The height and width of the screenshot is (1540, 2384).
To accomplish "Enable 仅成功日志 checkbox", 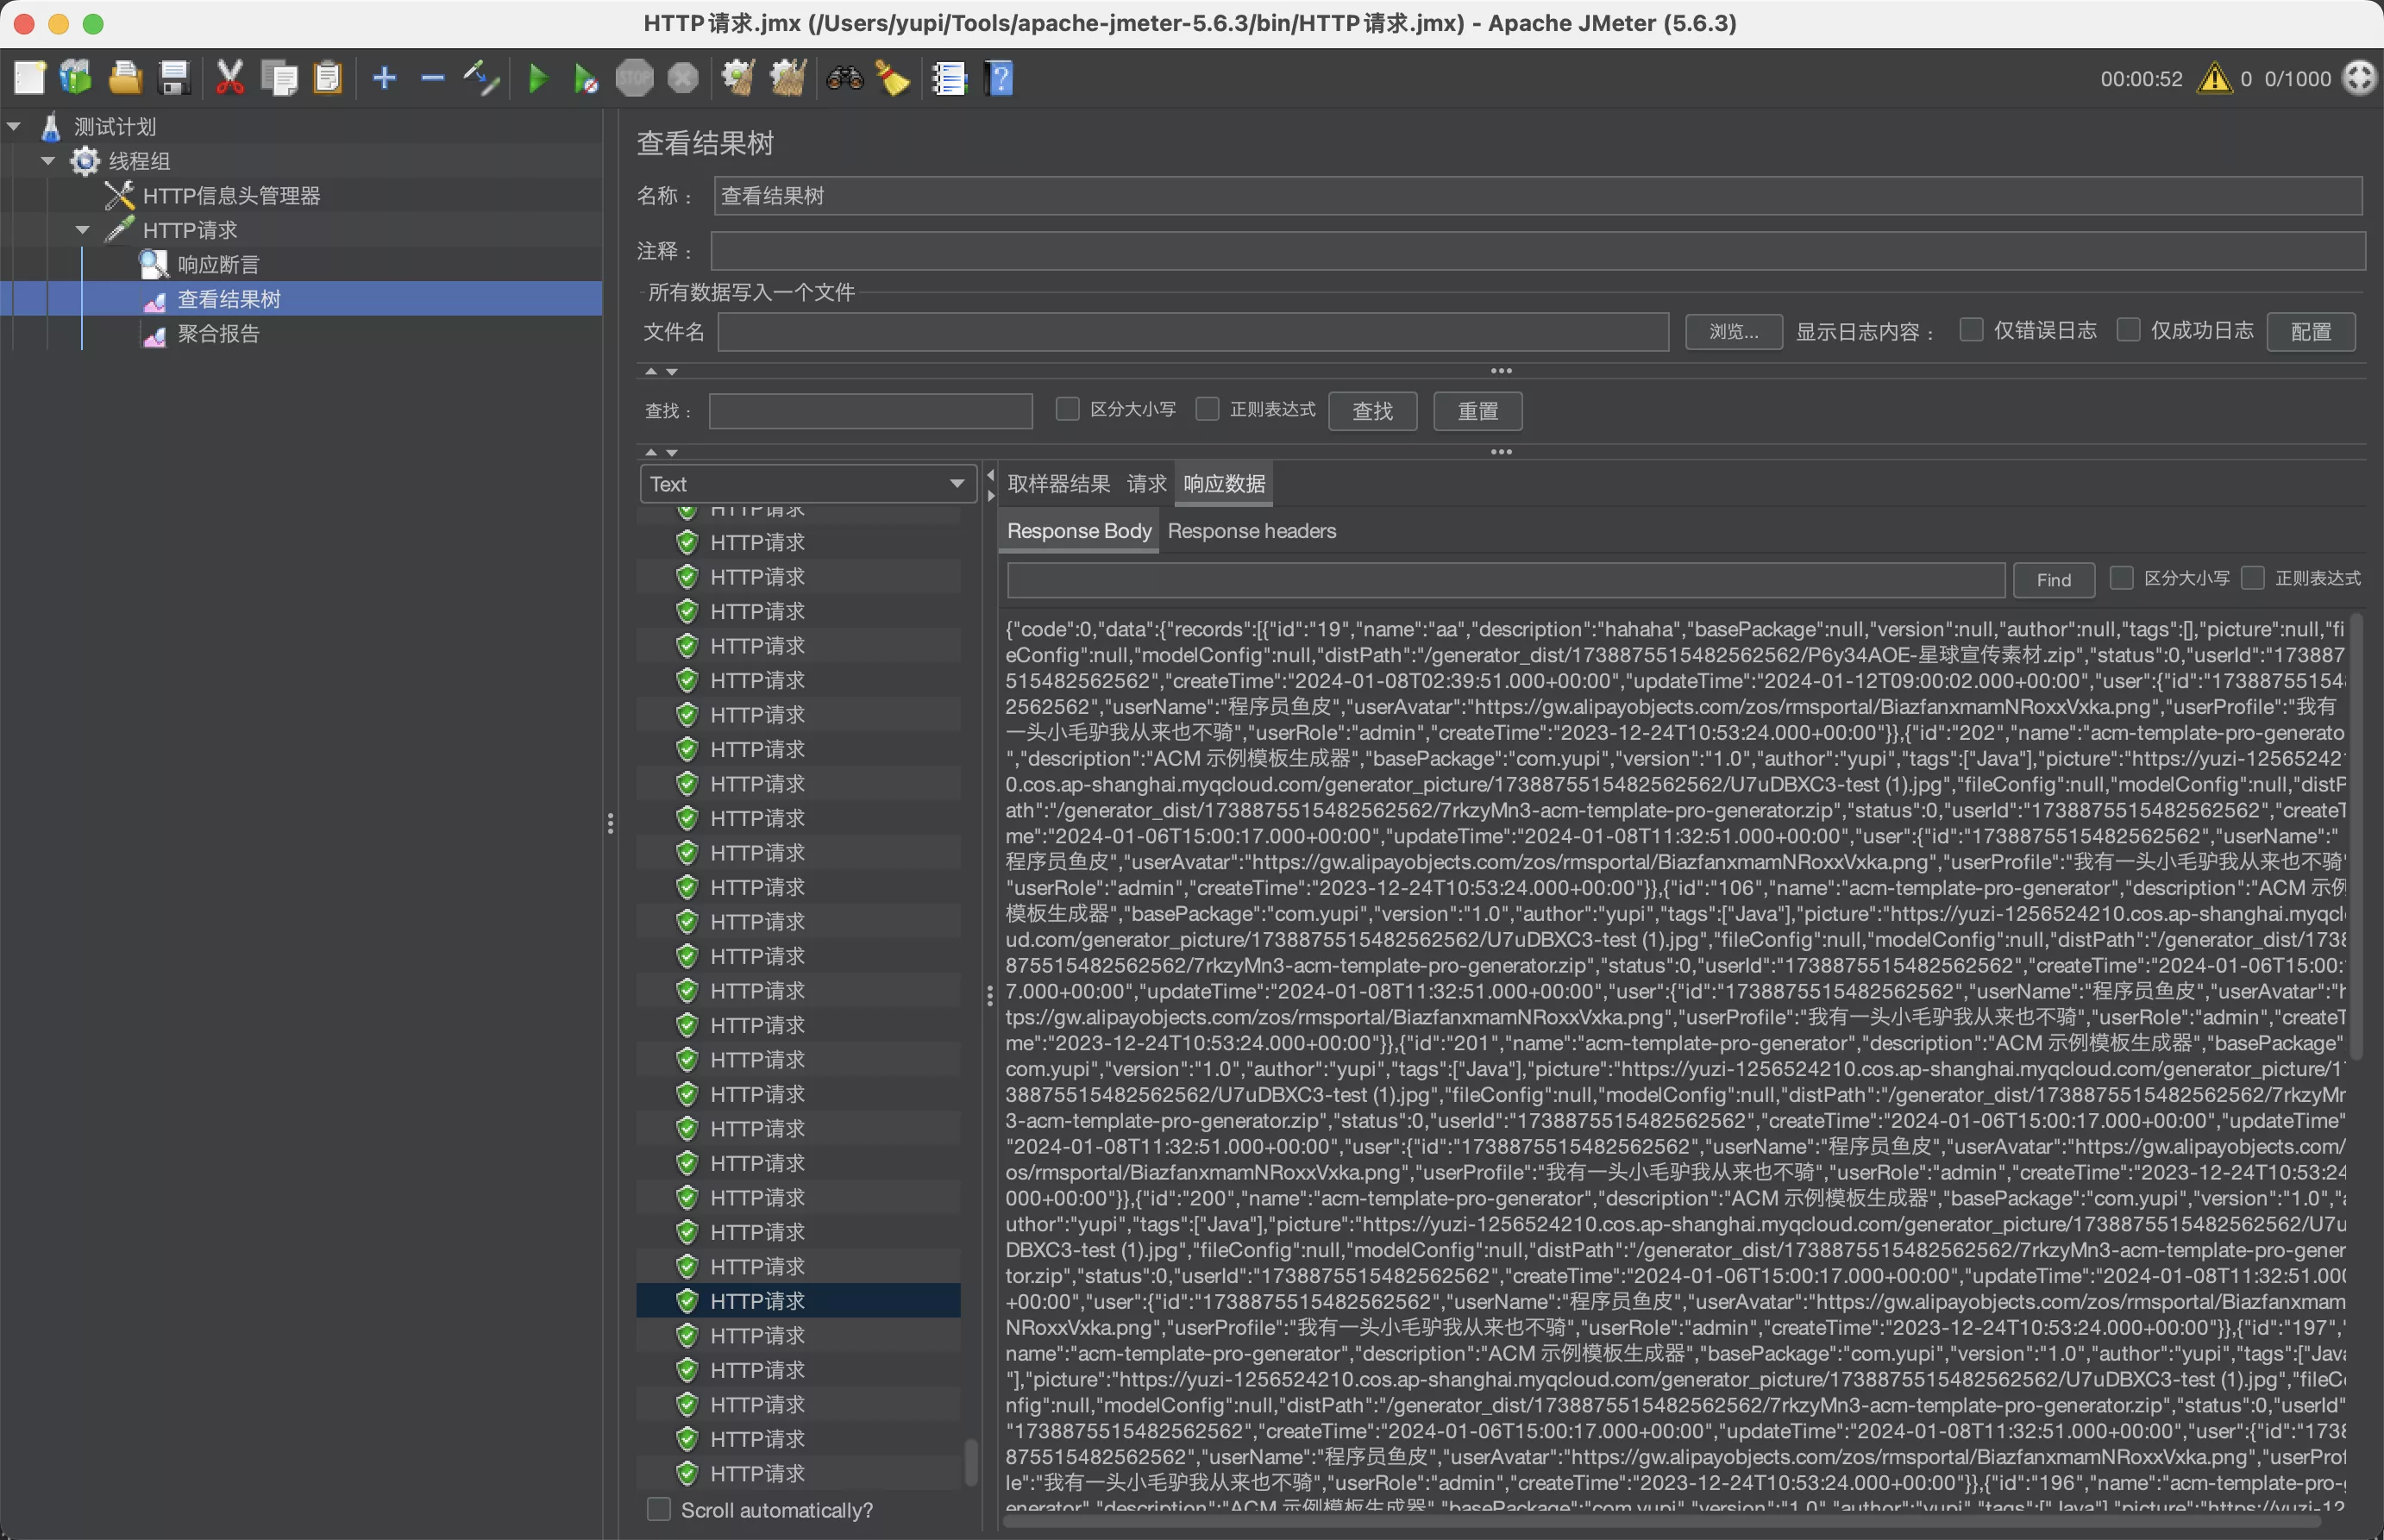I will (2128, 330).
